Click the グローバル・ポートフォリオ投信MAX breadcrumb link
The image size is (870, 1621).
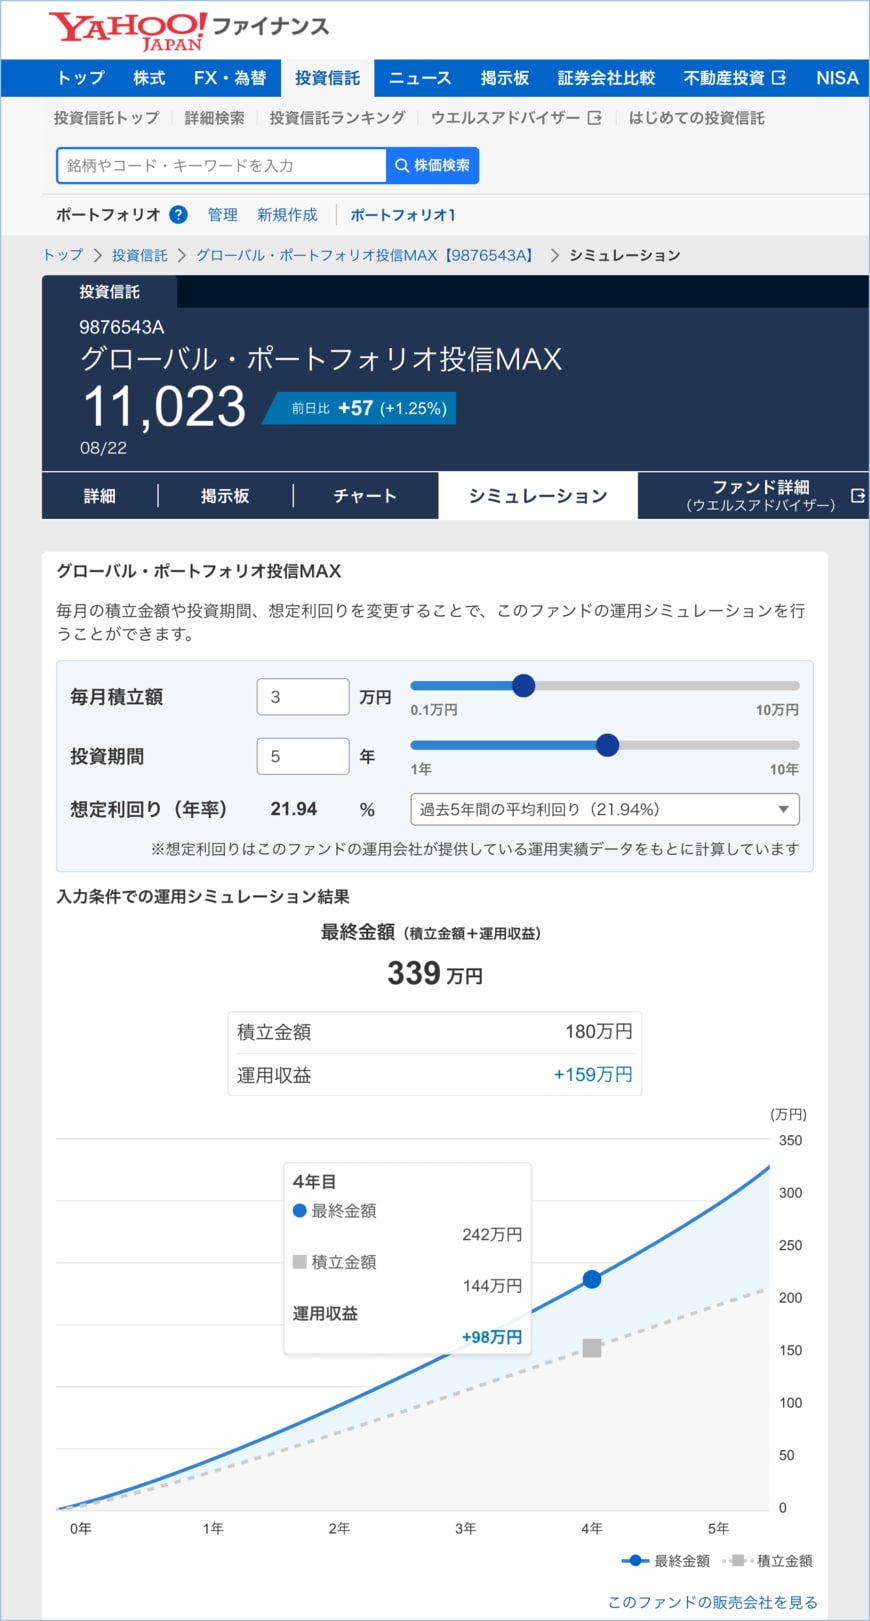click(x=366, y=255)
